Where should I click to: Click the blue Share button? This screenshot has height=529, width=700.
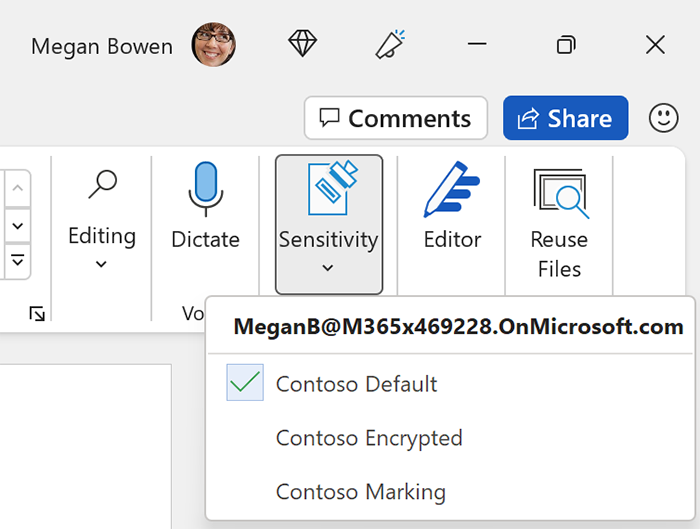pyautogui.click(x=565, y=118)
